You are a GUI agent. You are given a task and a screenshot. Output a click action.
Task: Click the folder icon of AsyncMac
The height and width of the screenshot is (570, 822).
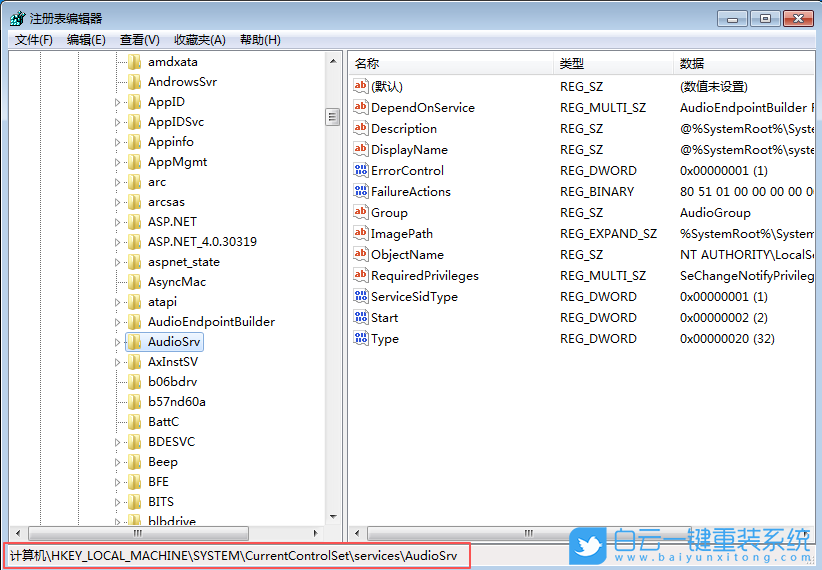[x=135, y=282]
